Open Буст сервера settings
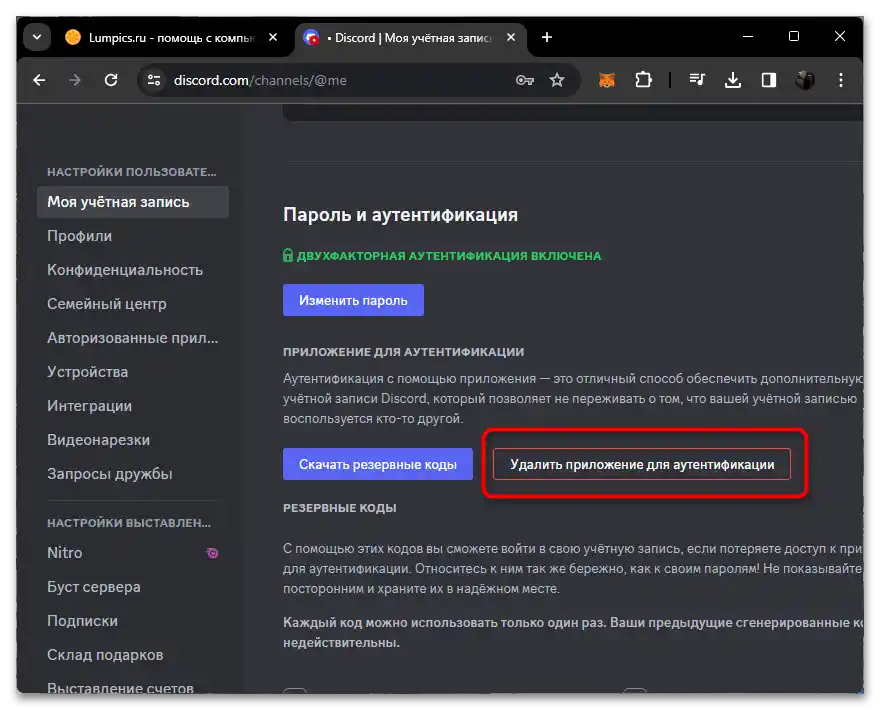 132,587
